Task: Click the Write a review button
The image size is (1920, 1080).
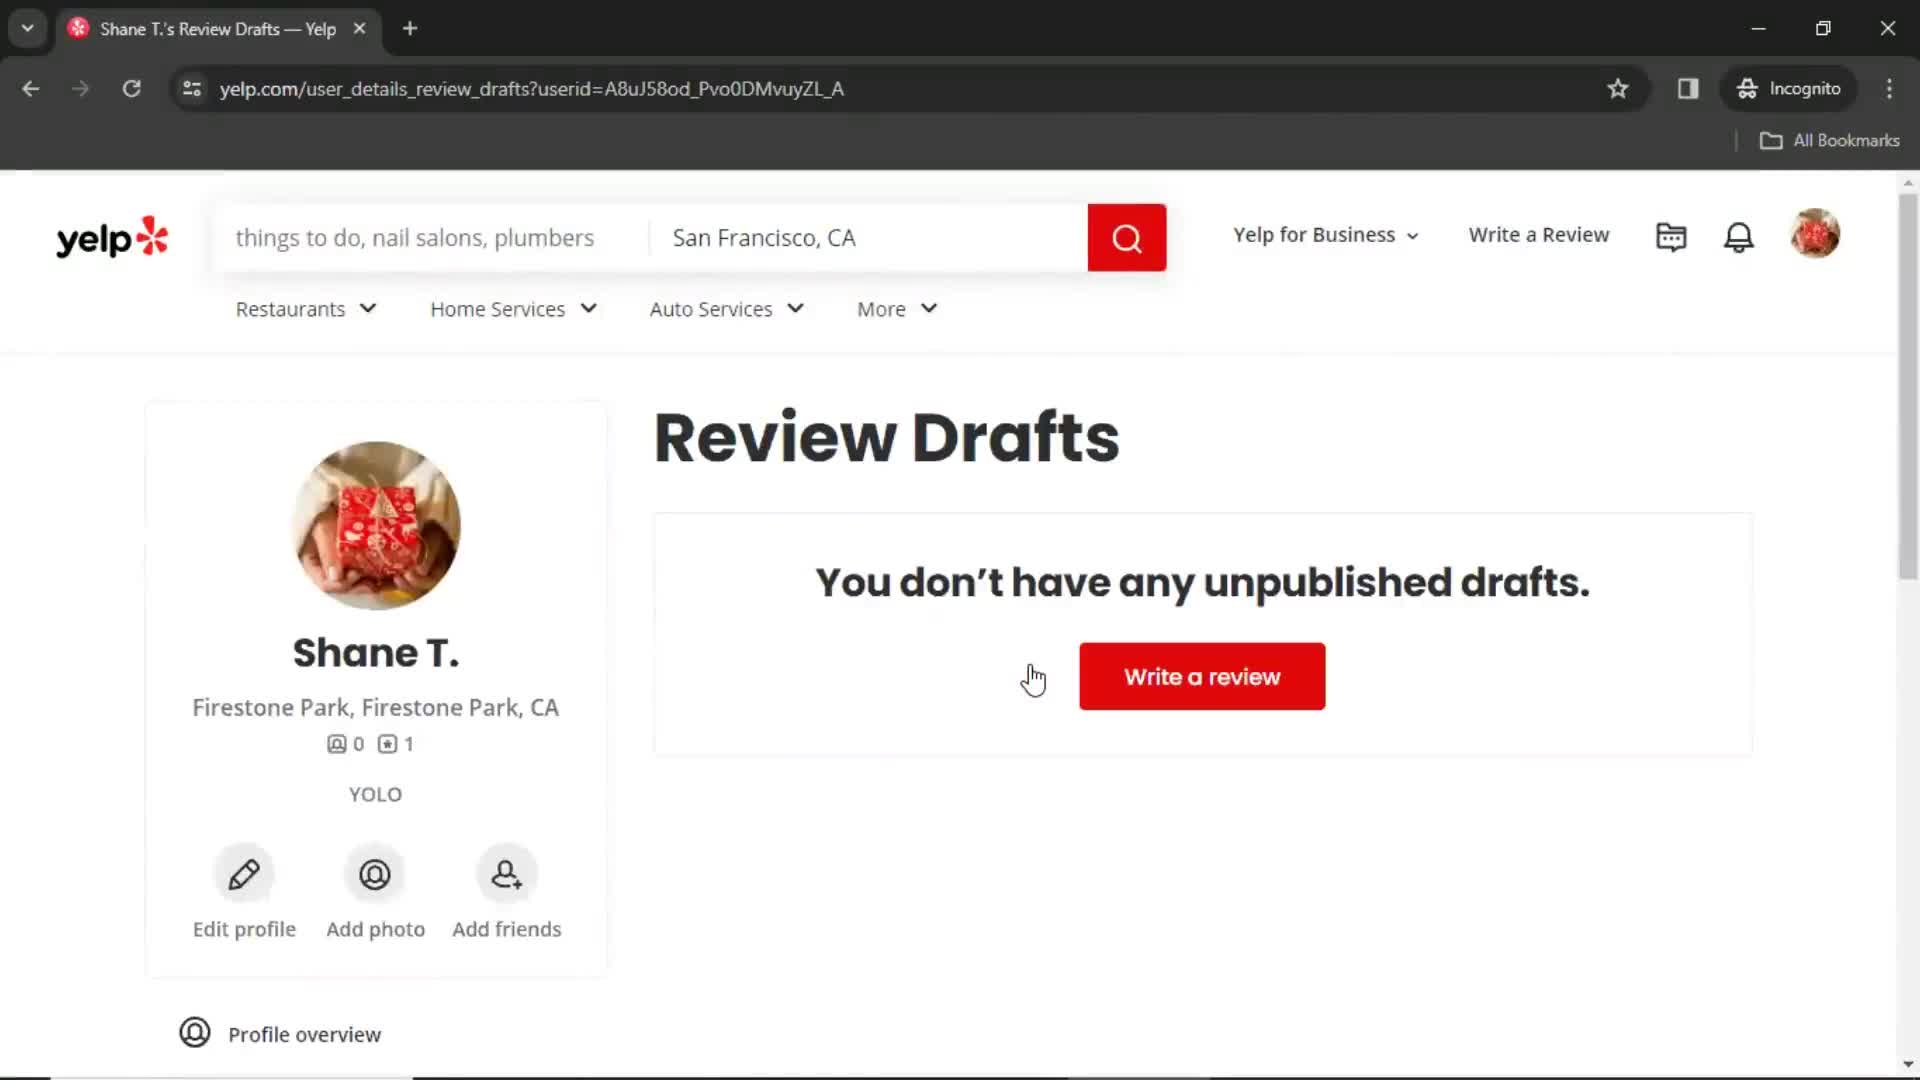Action: (1201, 675)
